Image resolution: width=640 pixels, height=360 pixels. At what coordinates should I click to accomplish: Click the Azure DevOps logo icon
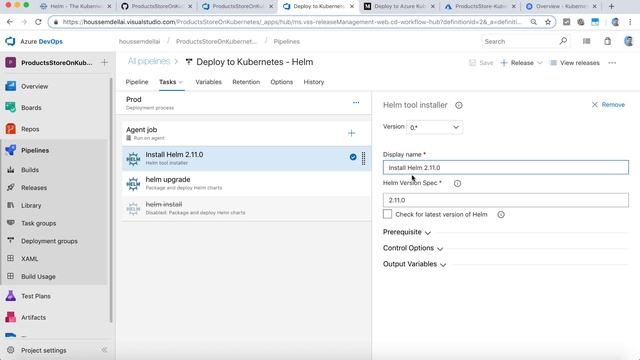10,41
